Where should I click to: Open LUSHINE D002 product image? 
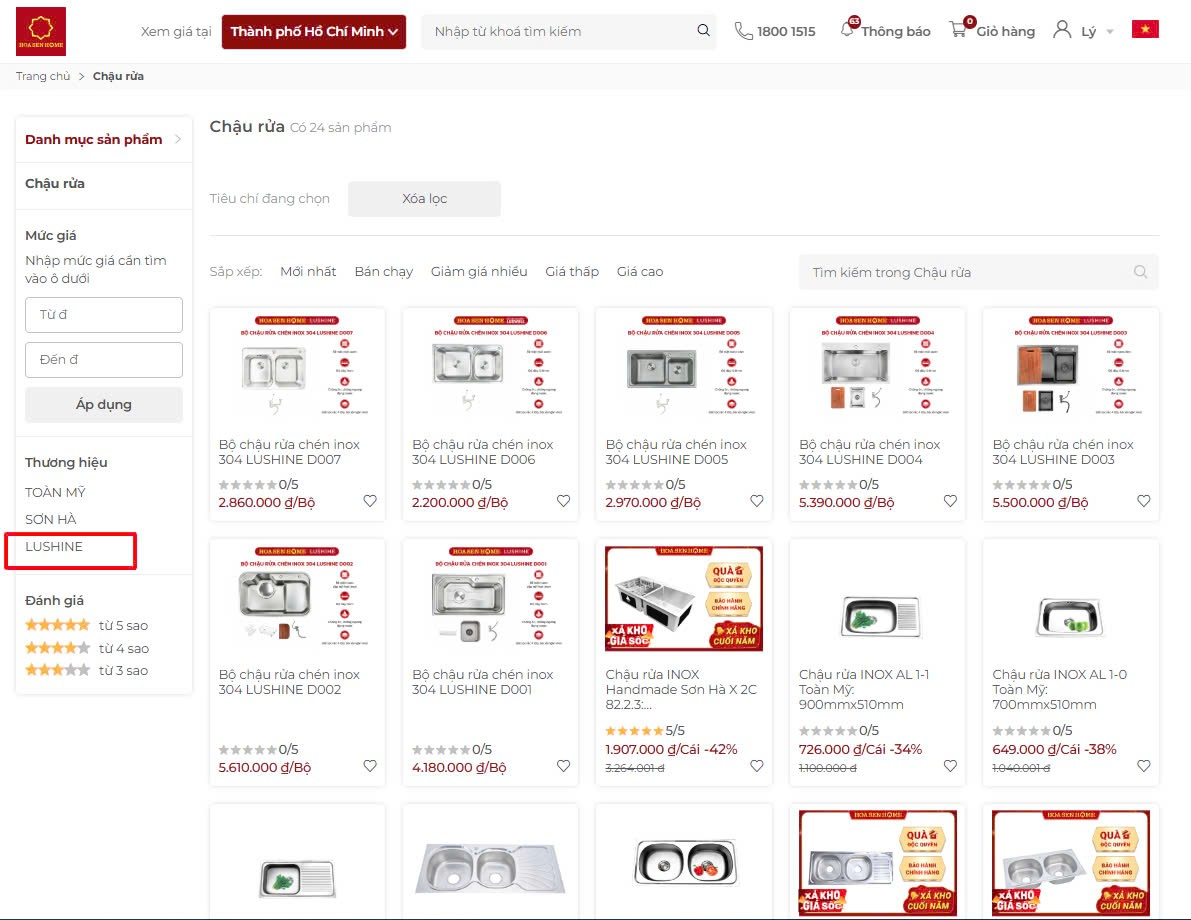point(297,597)
